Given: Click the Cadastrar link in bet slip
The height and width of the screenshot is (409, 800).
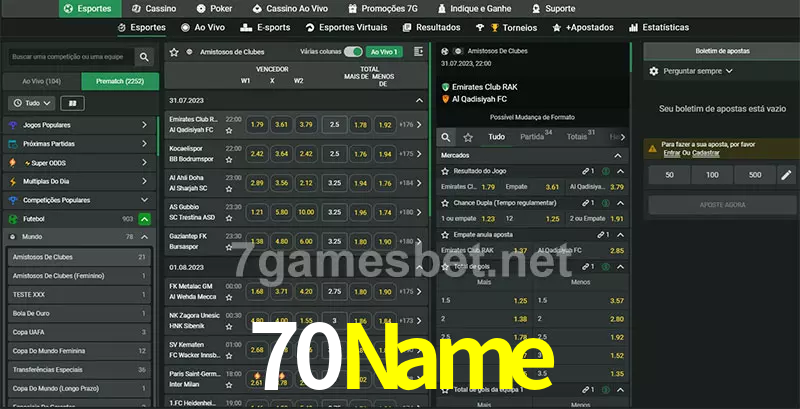Looking at the screenshot, I should [706, 153].
